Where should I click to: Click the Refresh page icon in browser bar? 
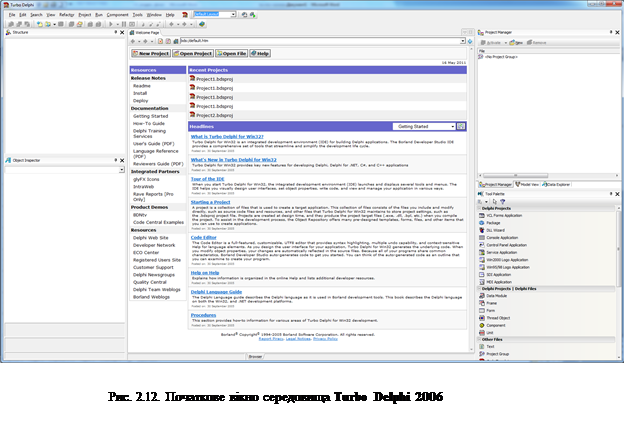[x=168, y=41]
